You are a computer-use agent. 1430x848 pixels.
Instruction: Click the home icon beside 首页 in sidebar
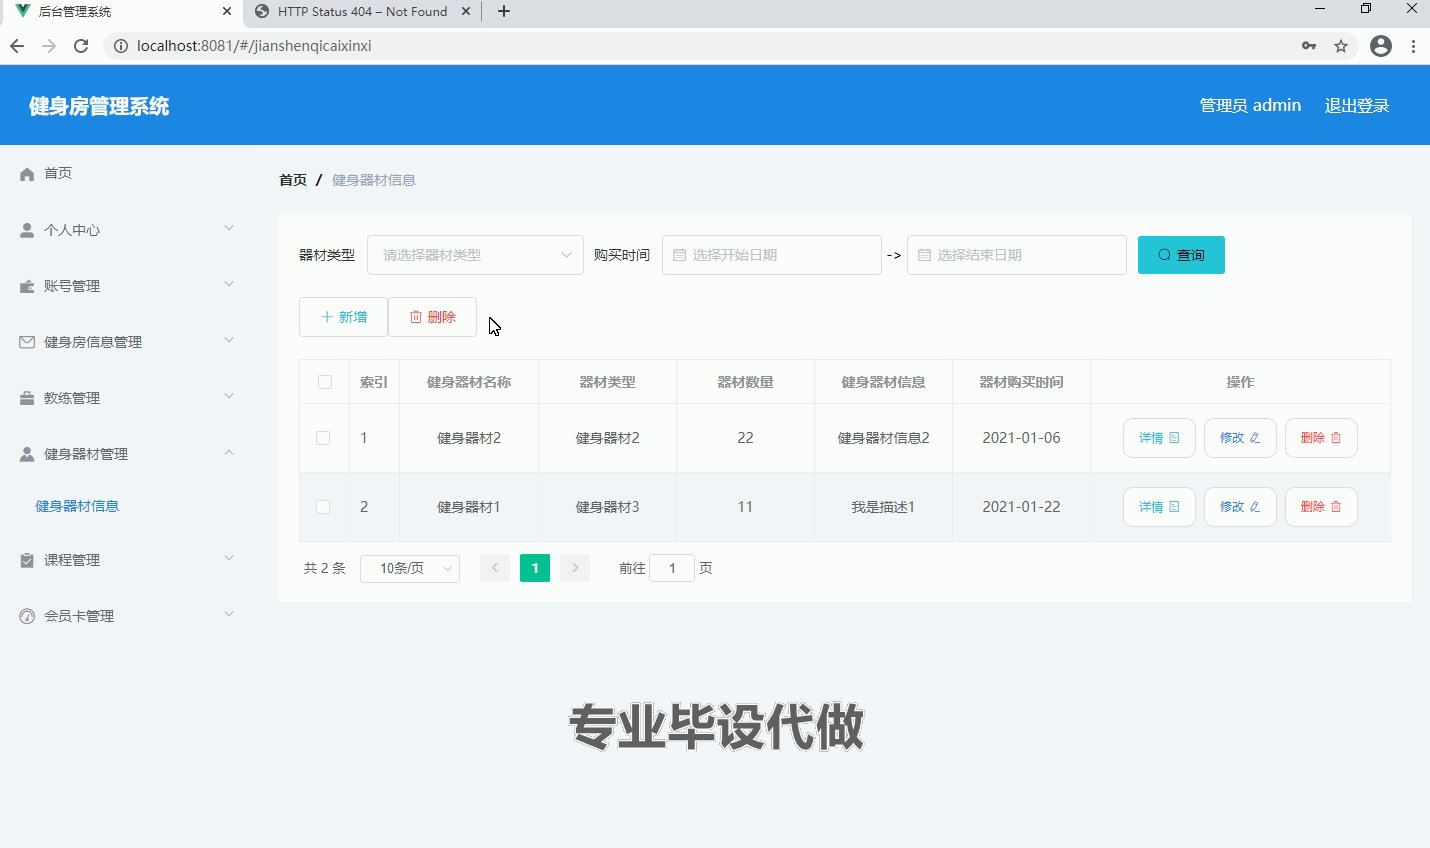tap(27, 174)
